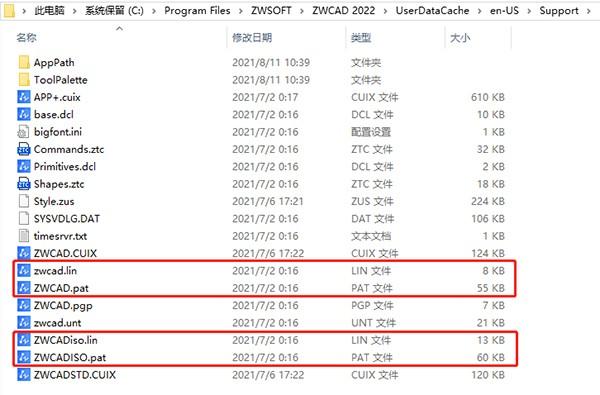Expand chevron before 此电脑 breadcrumb
This screenshot has width=600, height=395.
point(24,11)
